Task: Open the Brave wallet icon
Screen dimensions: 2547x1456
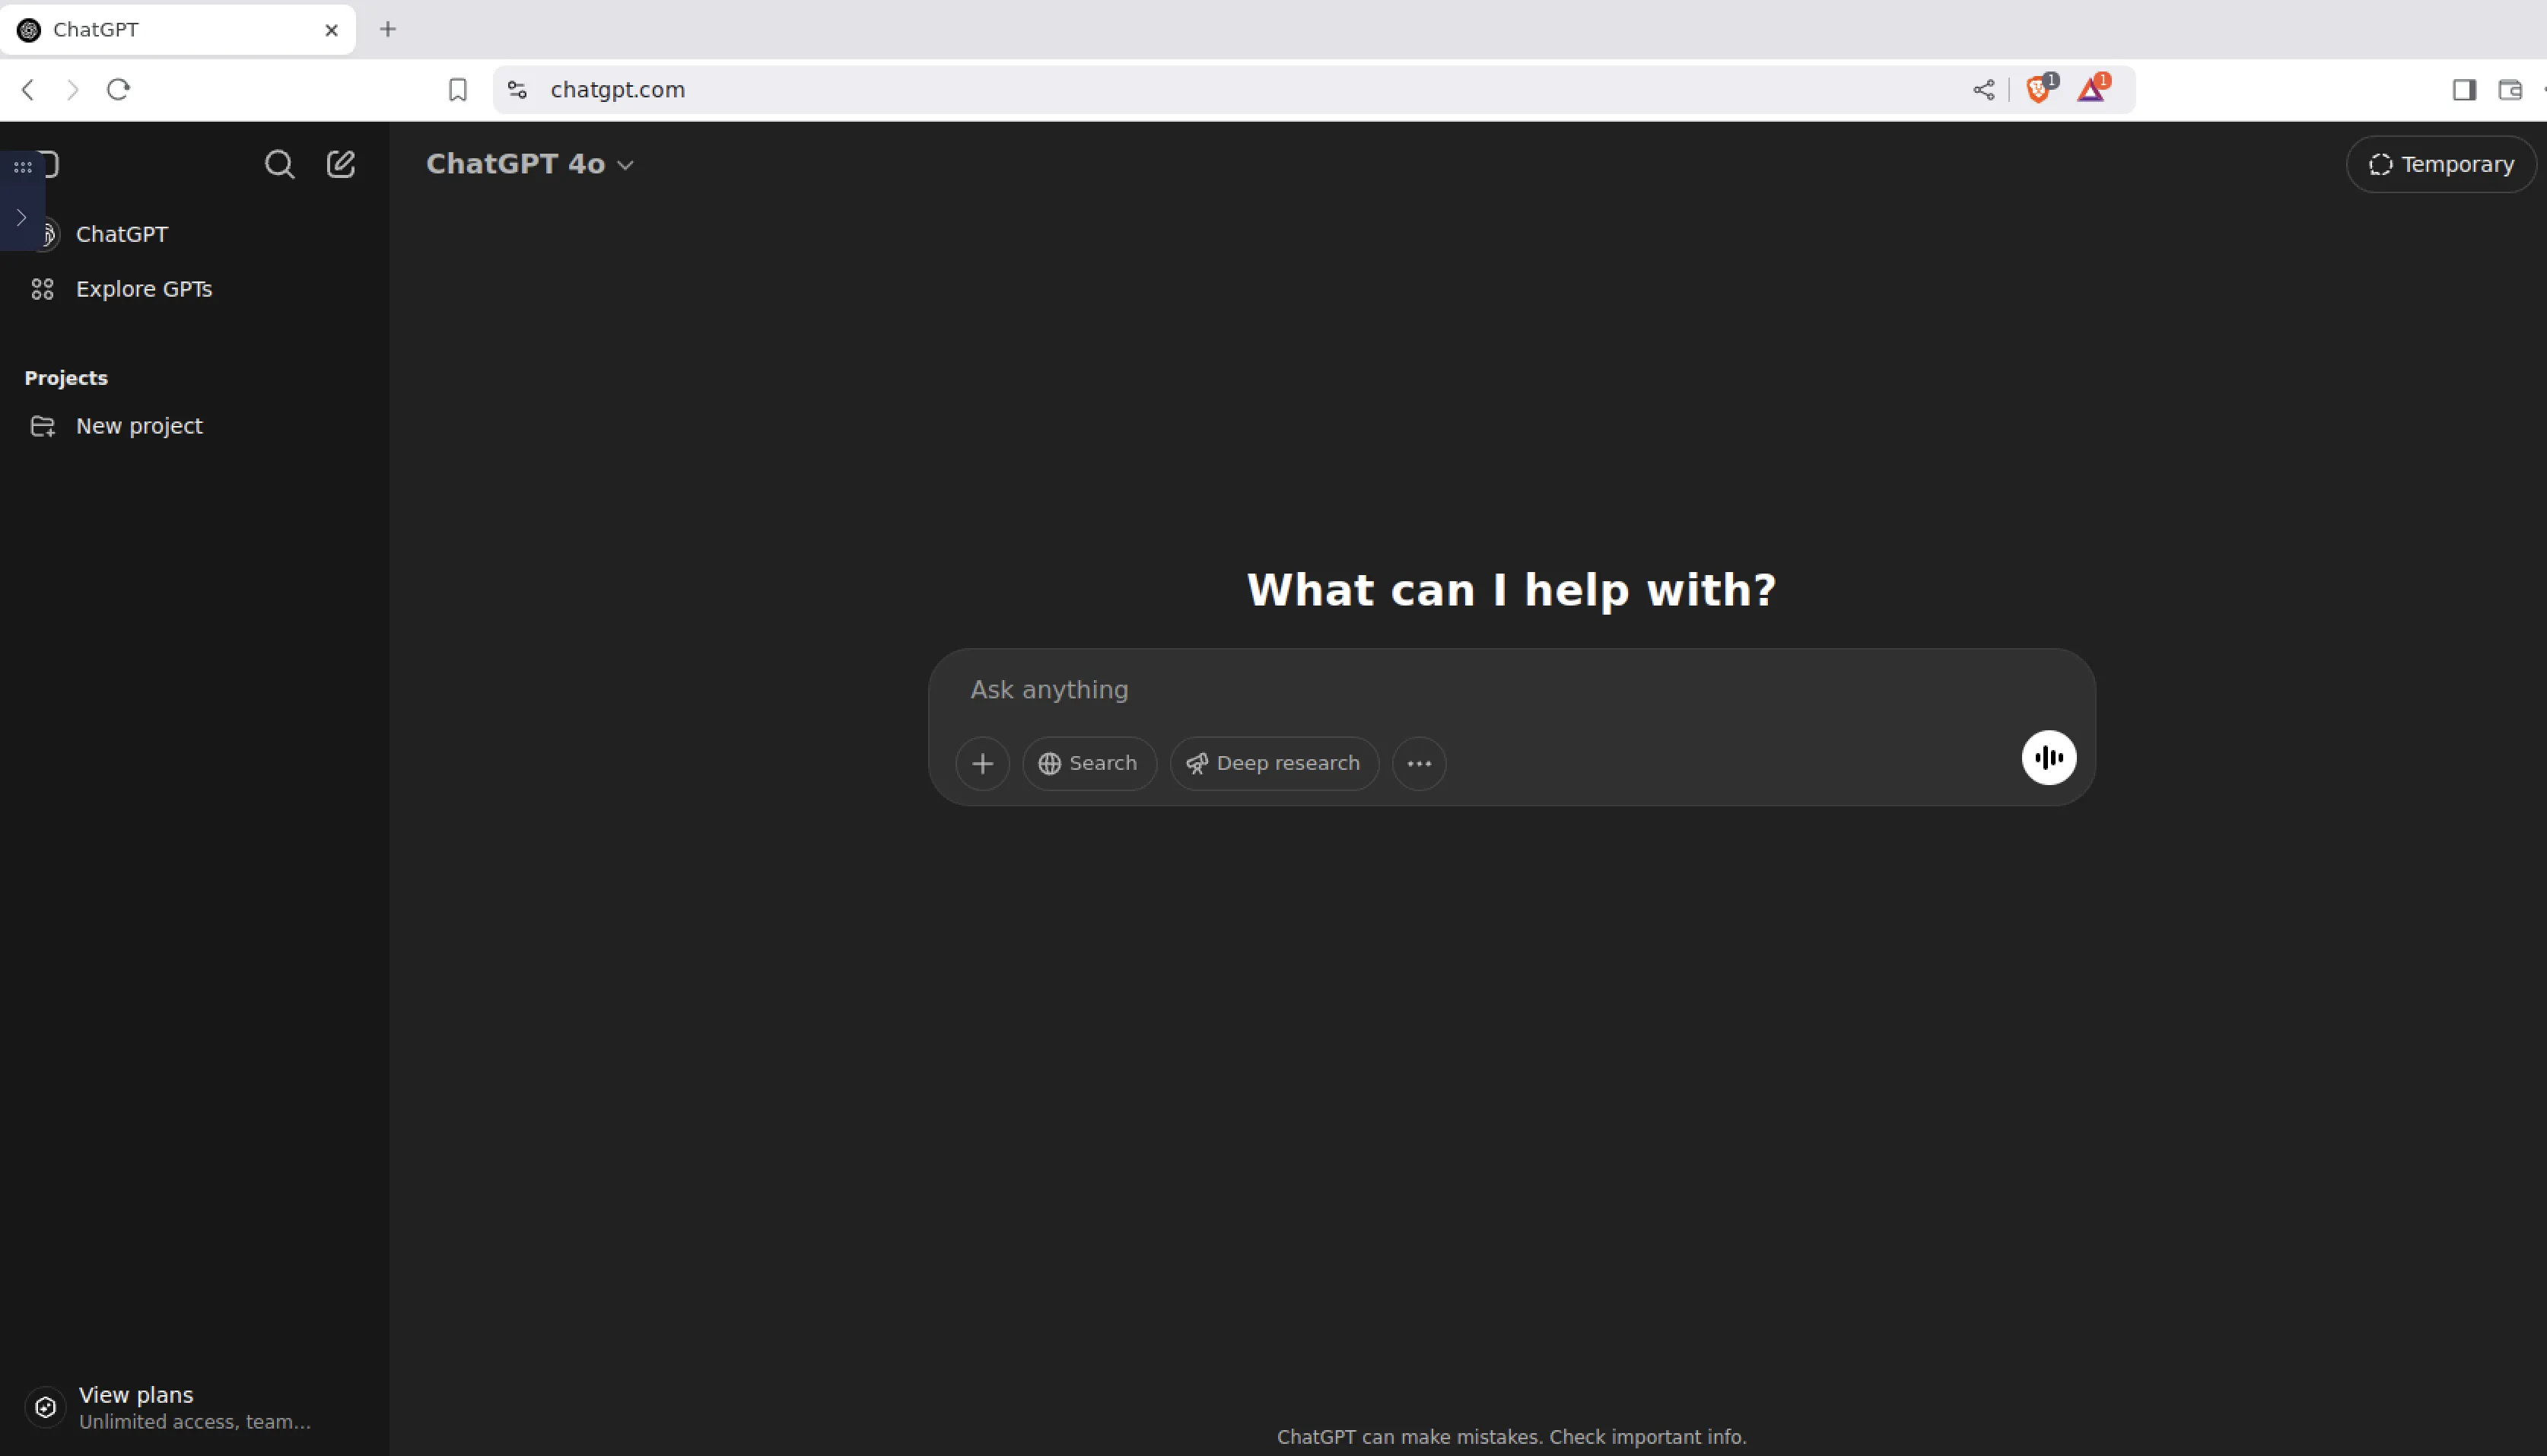Action: (x=2510, y=90)
